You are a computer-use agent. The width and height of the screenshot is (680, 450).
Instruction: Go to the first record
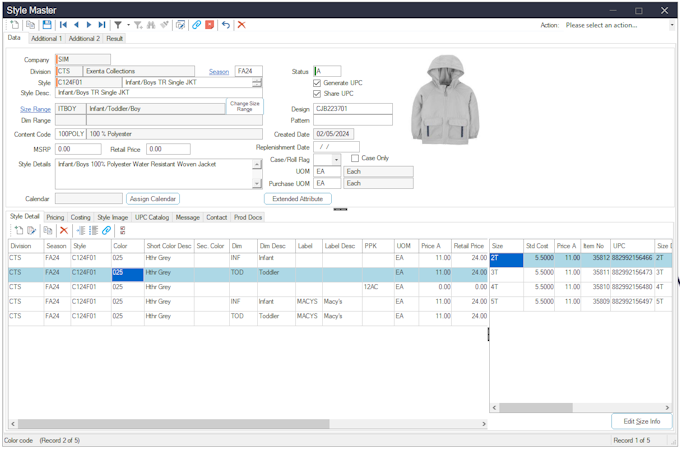pos(63,25)
